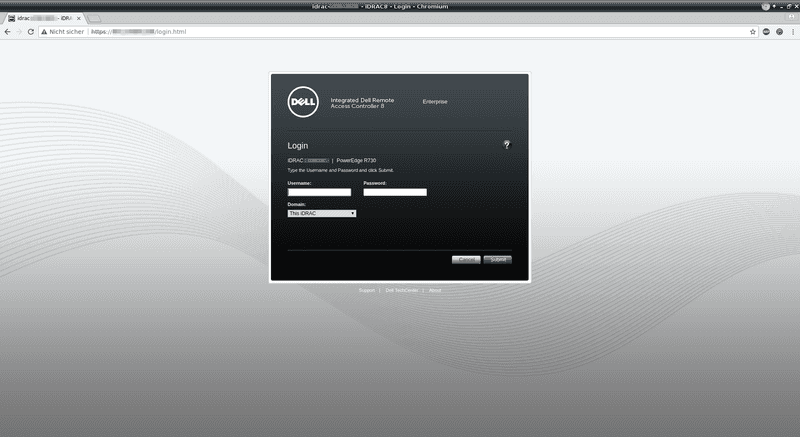This screenshot has width=800, height=437.
Task: Reload the iDRAC login page
Action: [x=31, y=32]
